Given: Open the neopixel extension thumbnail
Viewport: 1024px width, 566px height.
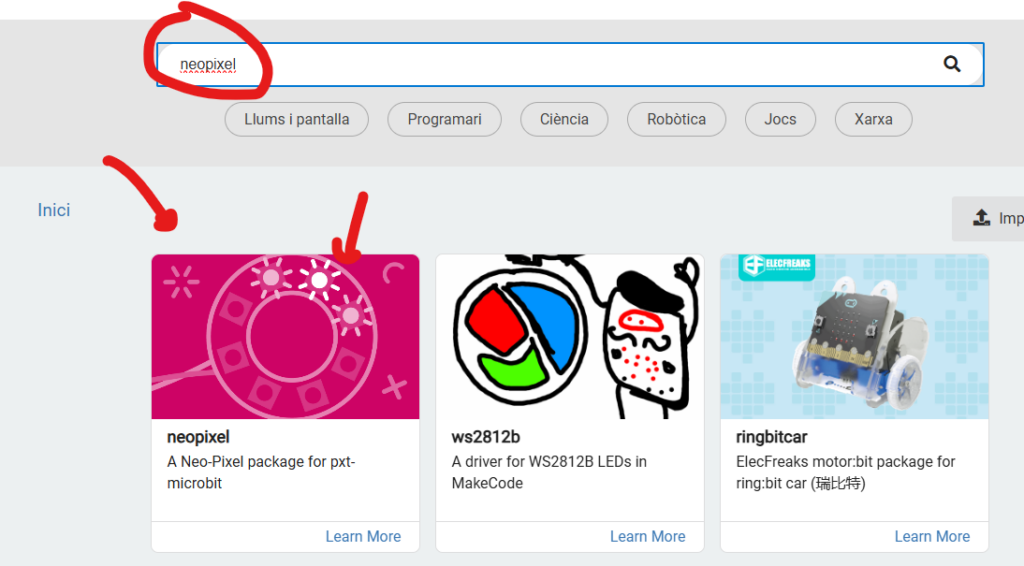Looking at the screenshot, I should [x=285, y=336].
